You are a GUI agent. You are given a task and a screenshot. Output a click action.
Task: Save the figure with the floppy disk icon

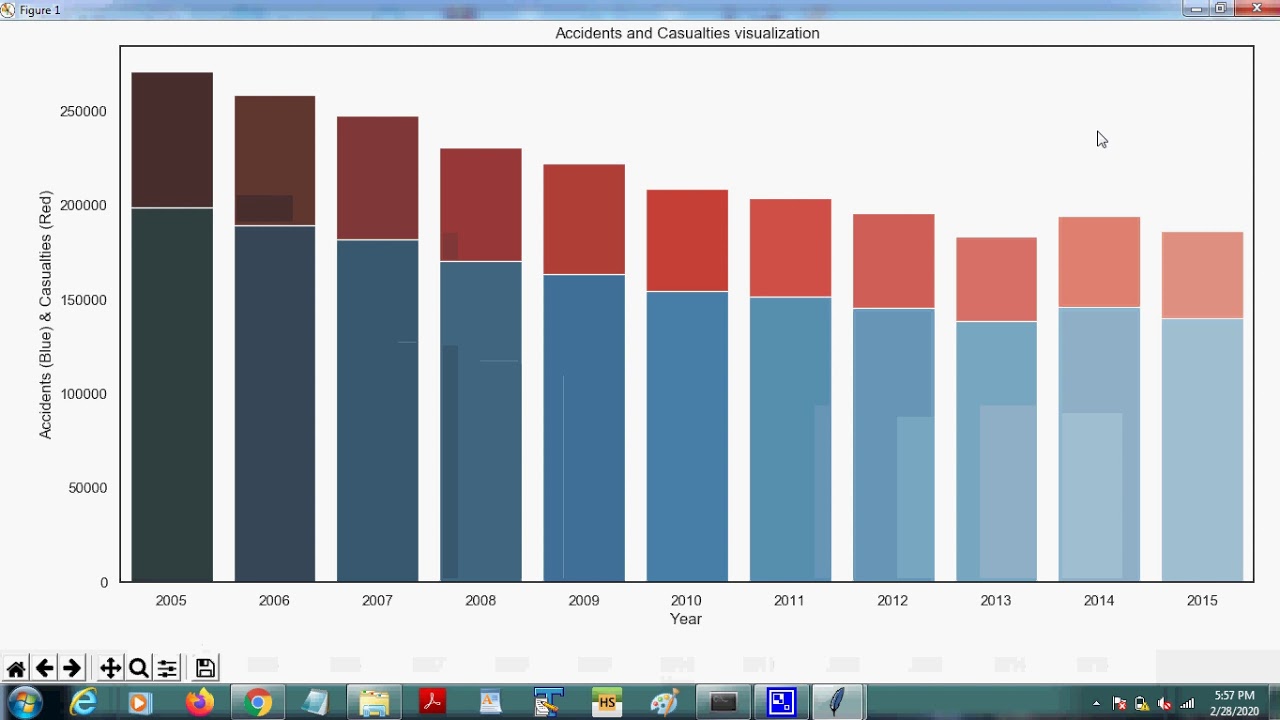205,668
